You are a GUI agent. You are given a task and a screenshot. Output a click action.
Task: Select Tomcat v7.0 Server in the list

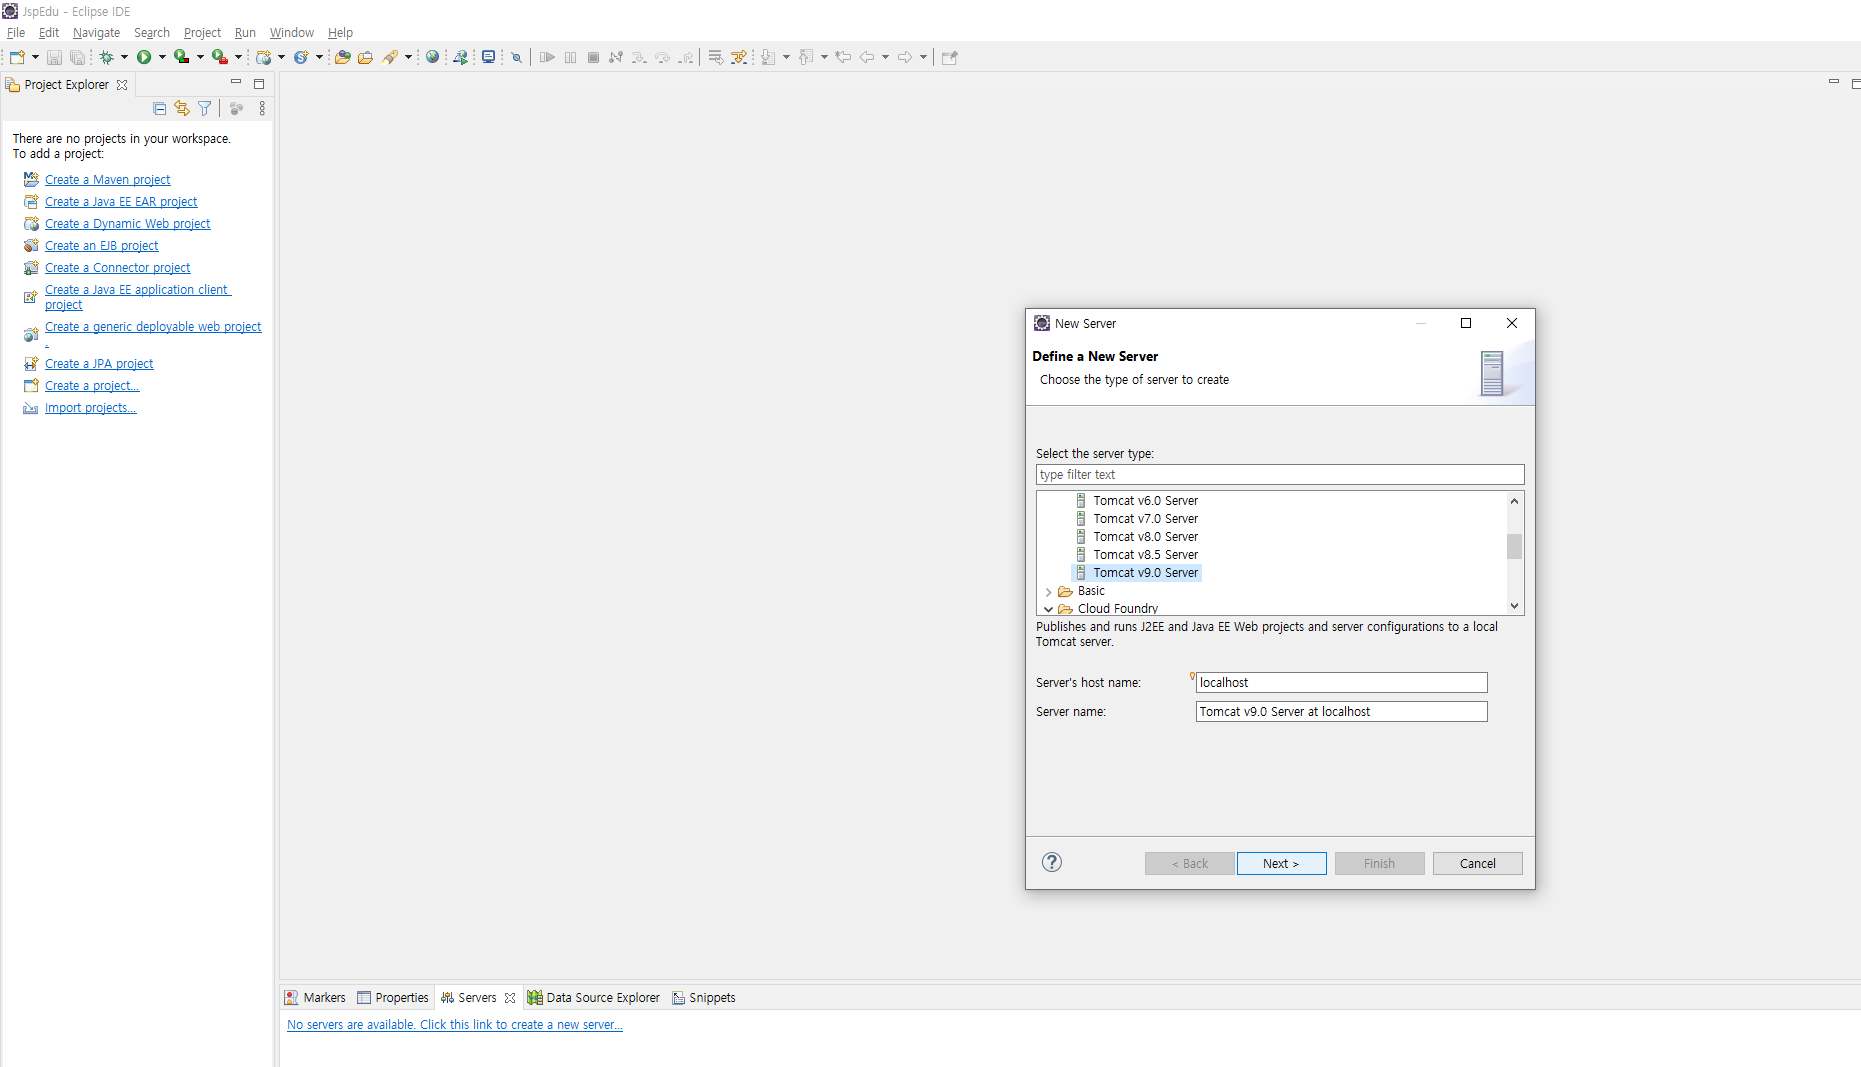(1145, 519)
